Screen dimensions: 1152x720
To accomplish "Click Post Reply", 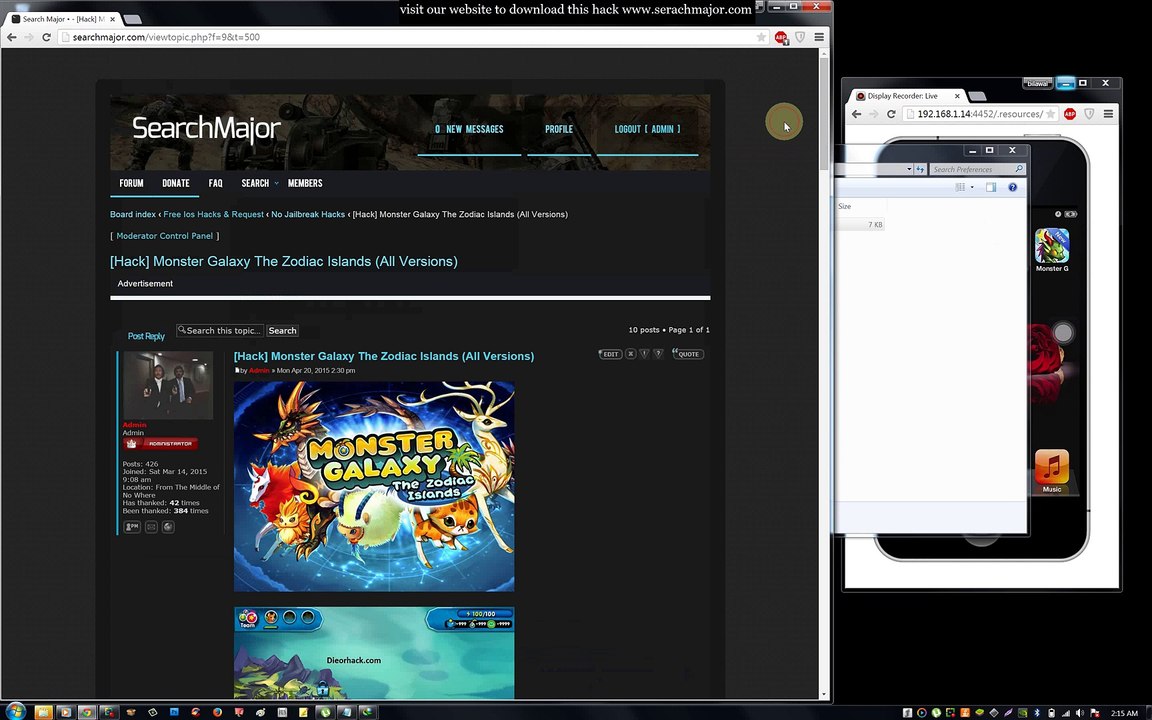I will coord(146,336).
